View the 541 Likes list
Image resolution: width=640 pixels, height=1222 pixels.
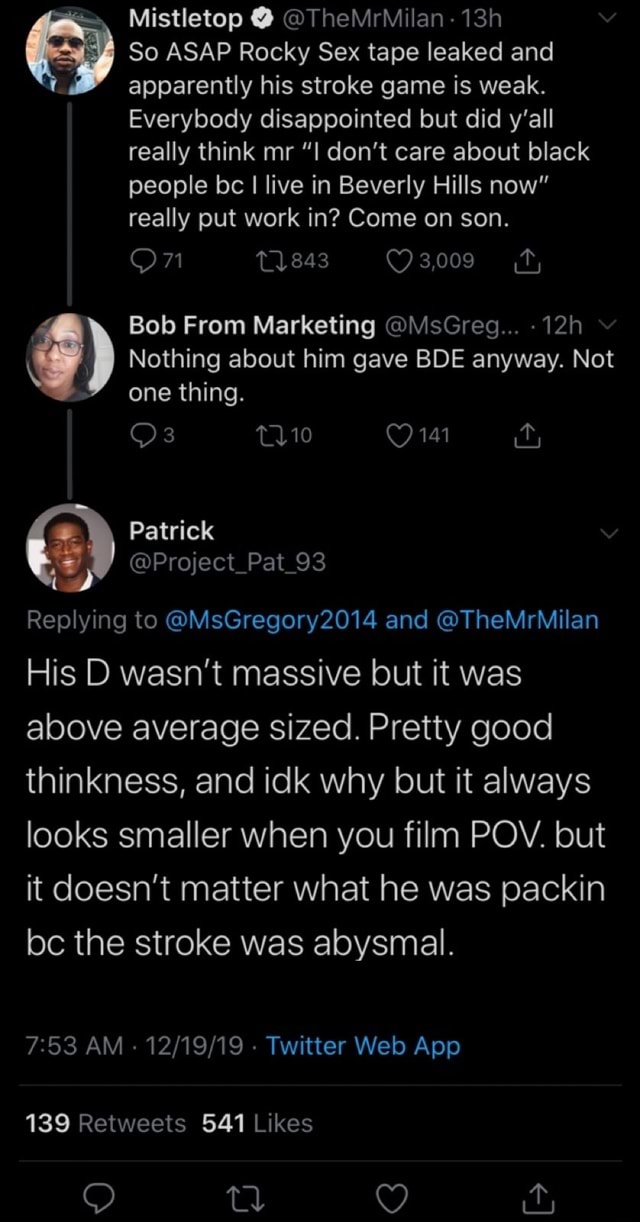coord(257,1123)
